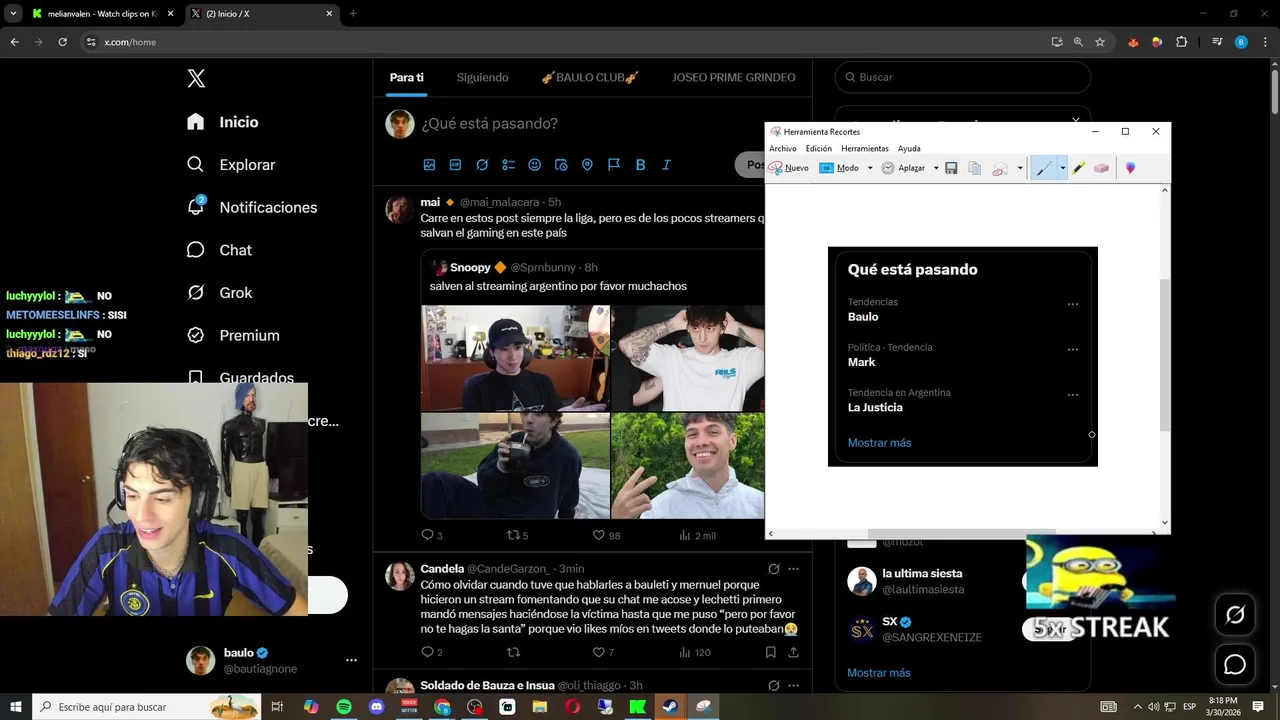The height and width of the screenshot is (720, 1280).
Task: Share Candela's post
Action: click(x=794, y=652)
